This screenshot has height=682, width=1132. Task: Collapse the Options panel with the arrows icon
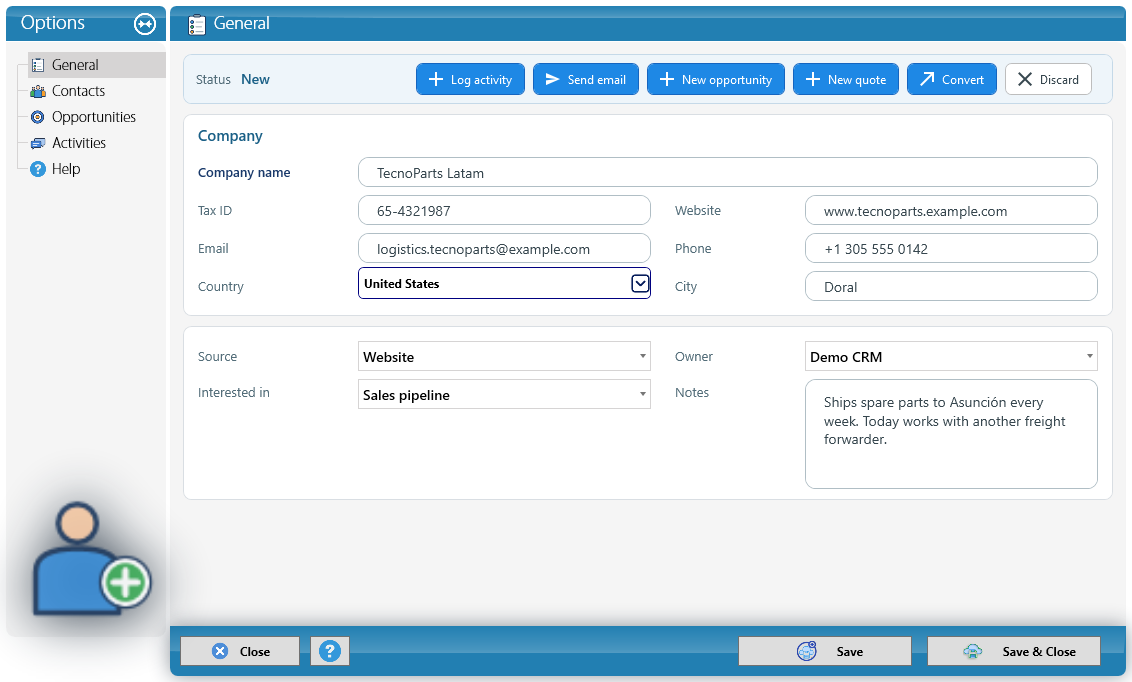[145, 24]
